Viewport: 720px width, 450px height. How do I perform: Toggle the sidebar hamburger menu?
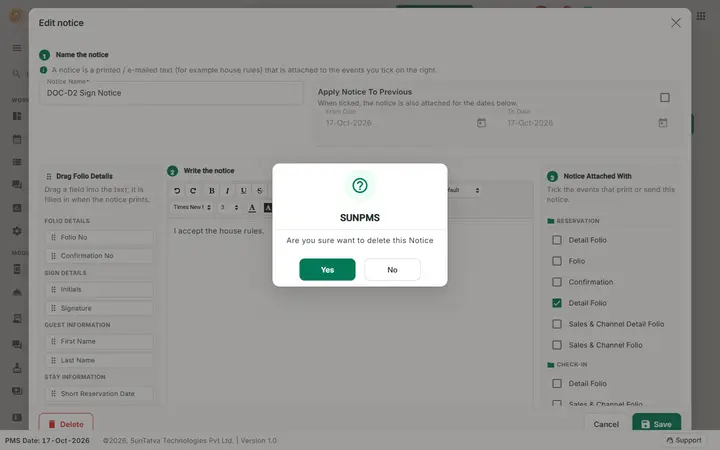coord(17,48)
